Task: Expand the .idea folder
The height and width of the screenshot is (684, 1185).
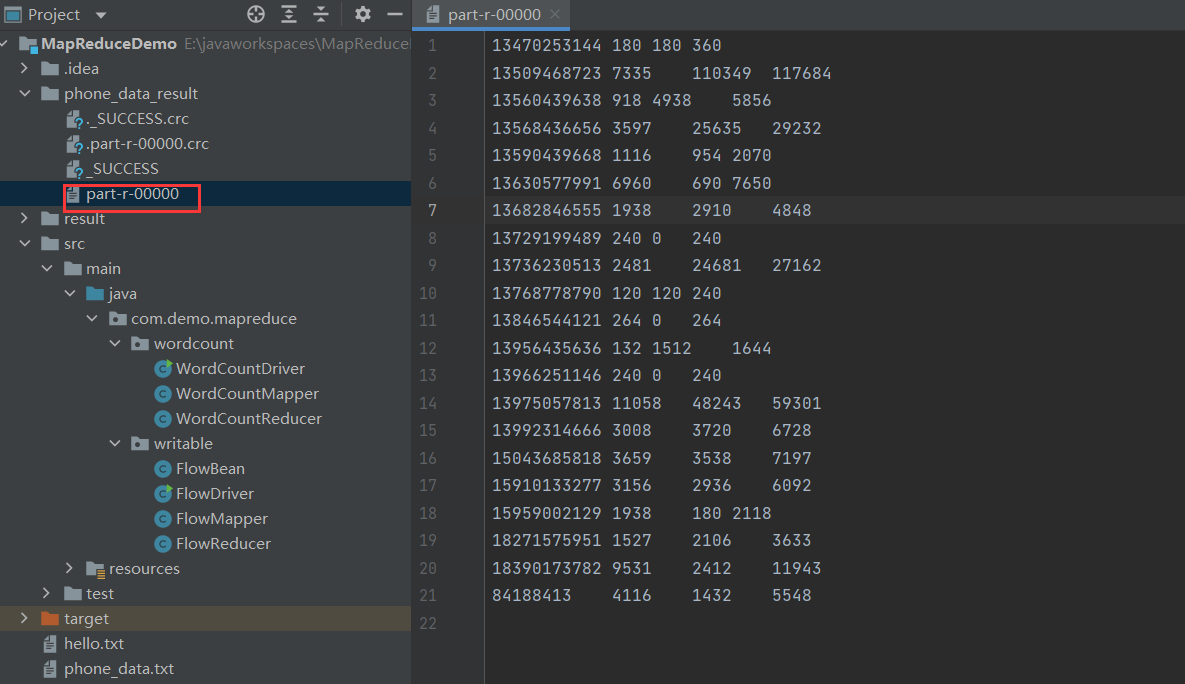Action: pyautogui.click(x=24, y=69)
